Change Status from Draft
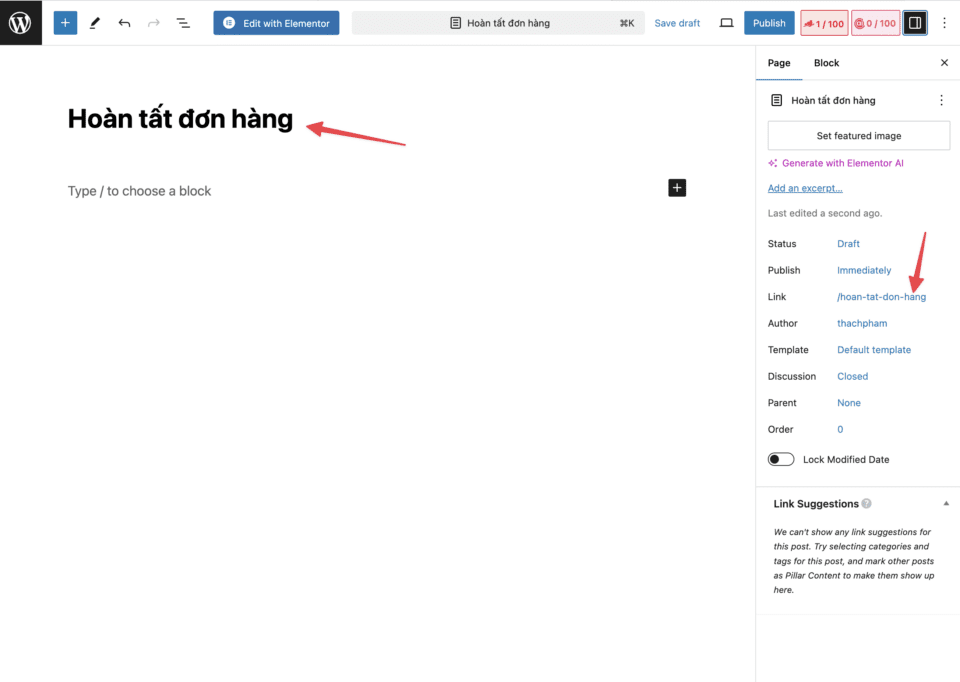 pyautogui.click(x=848, y=244)
